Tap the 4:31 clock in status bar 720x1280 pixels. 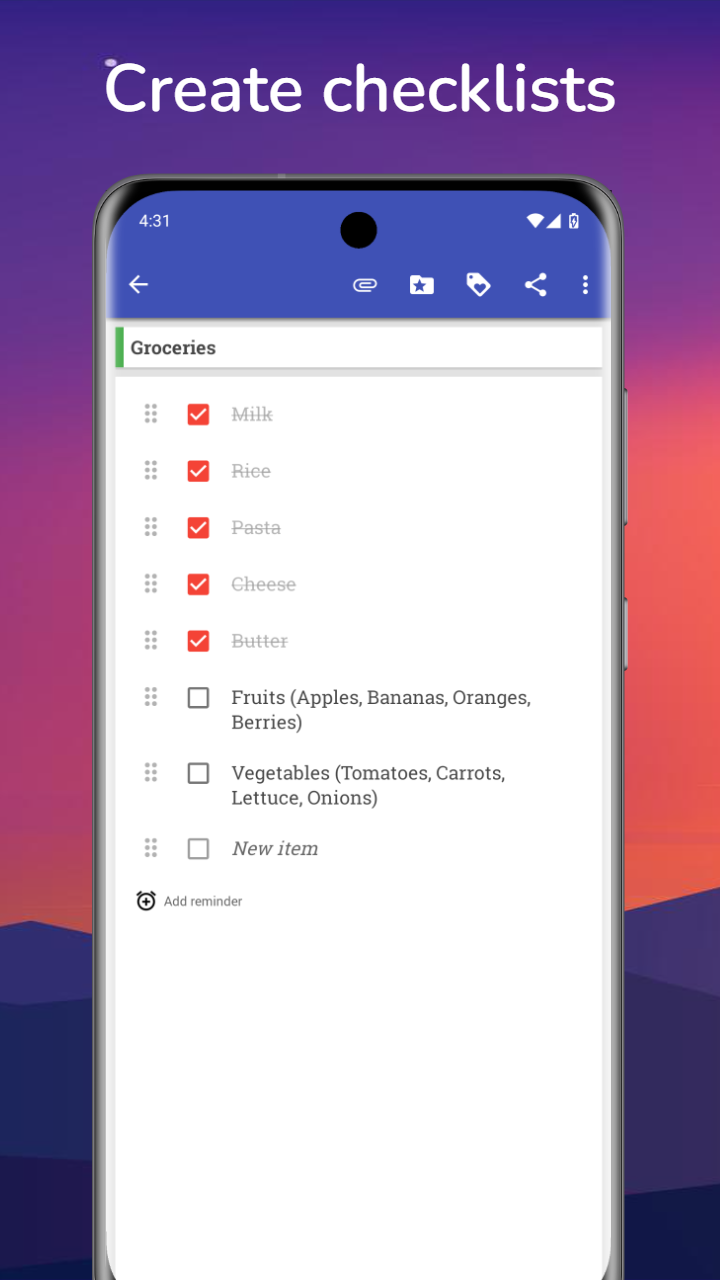tap(154, 221)
